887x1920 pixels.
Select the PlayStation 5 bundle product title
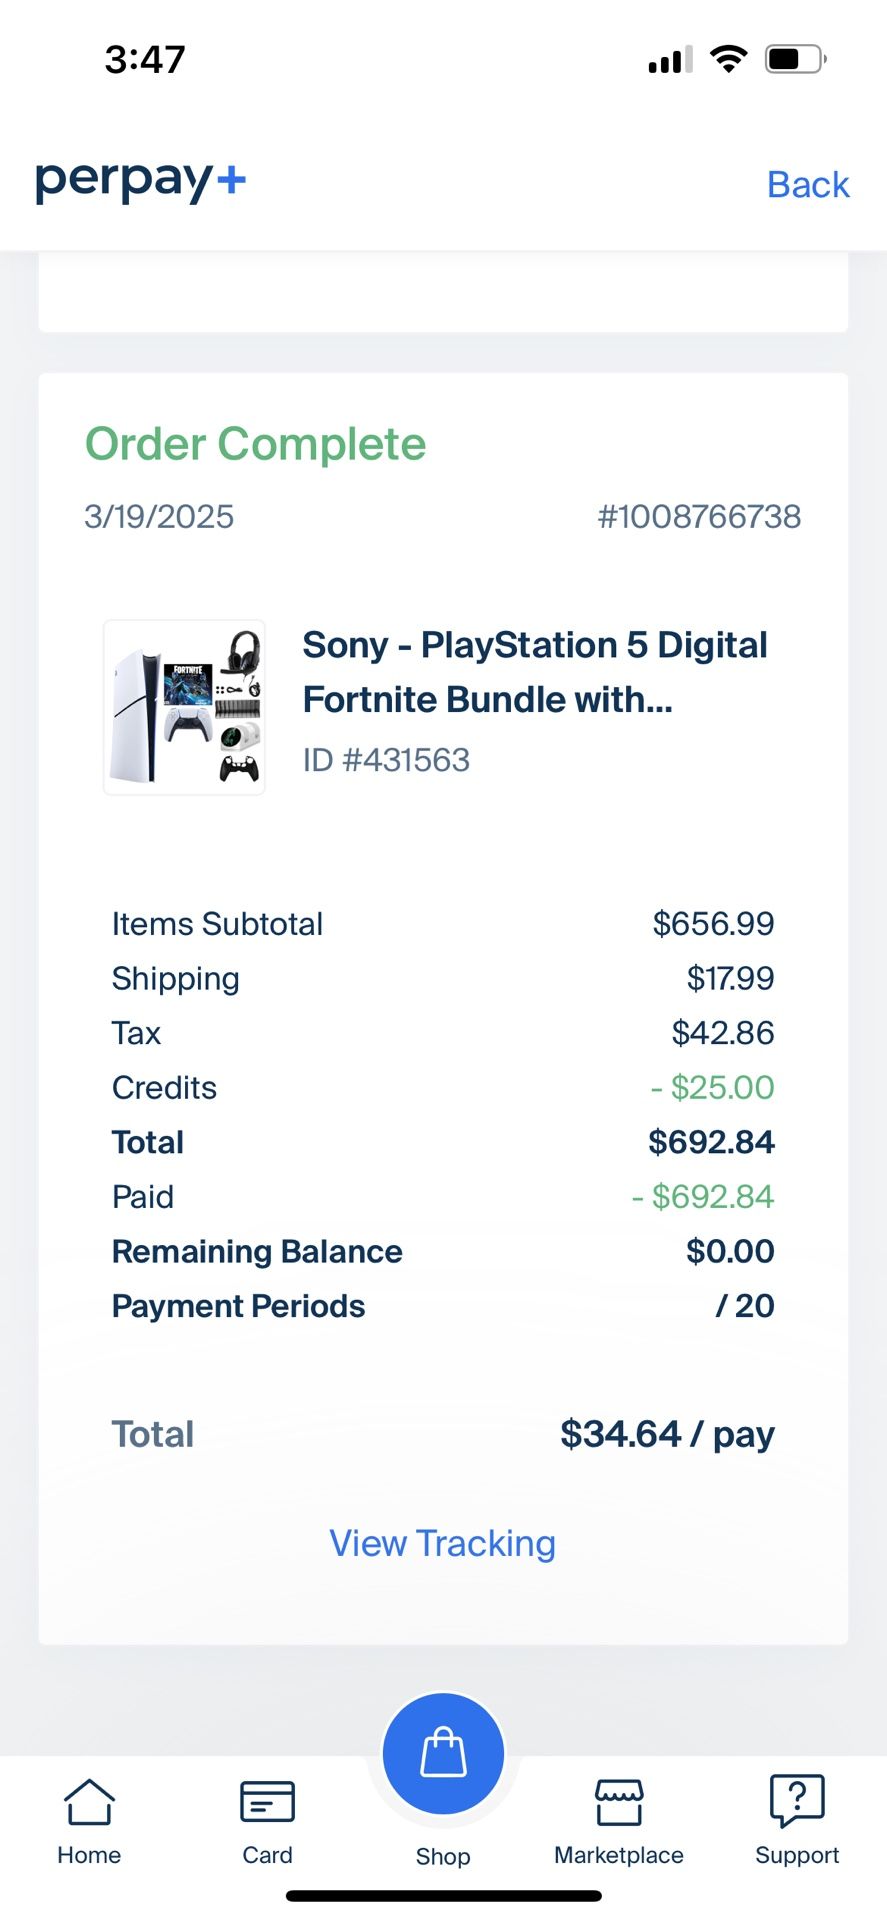(x=534, y=671)
